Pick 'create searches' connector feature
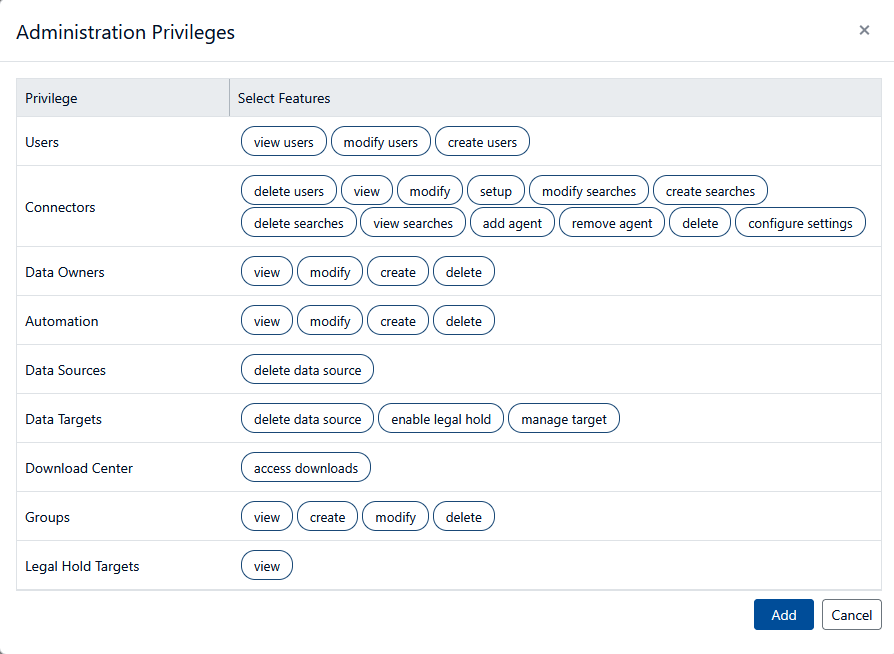The image size is (894, 654). tap(710, 191)
